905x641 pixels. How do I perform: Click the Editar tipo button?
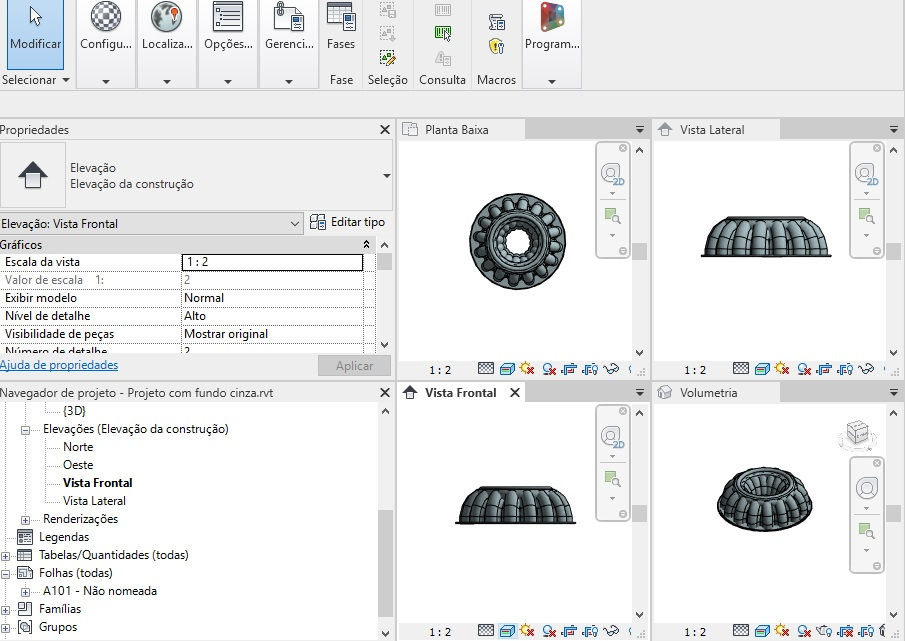click(x=347, y=222)
